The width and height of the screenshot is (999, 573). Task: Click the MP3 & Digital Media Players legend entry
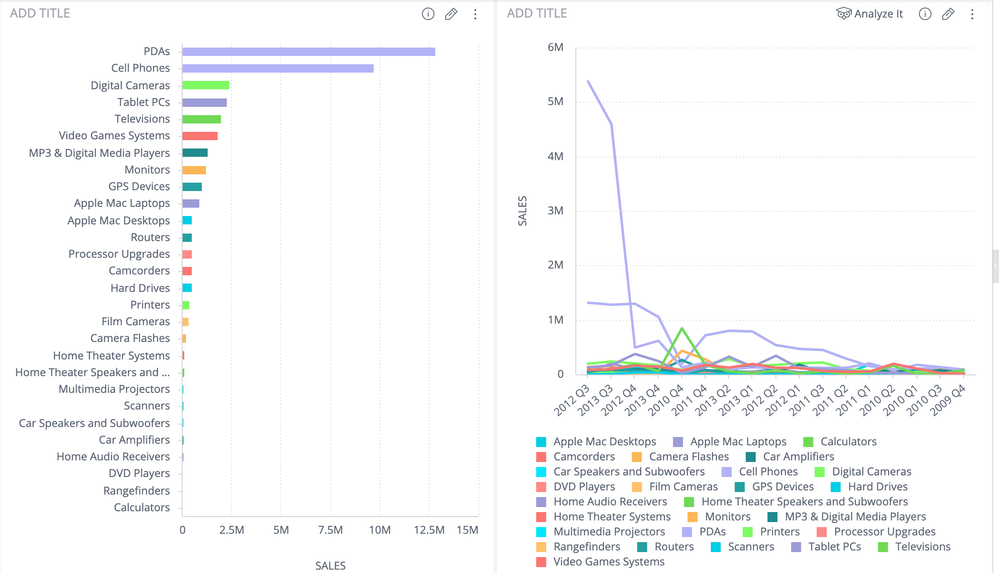point(855,517)
